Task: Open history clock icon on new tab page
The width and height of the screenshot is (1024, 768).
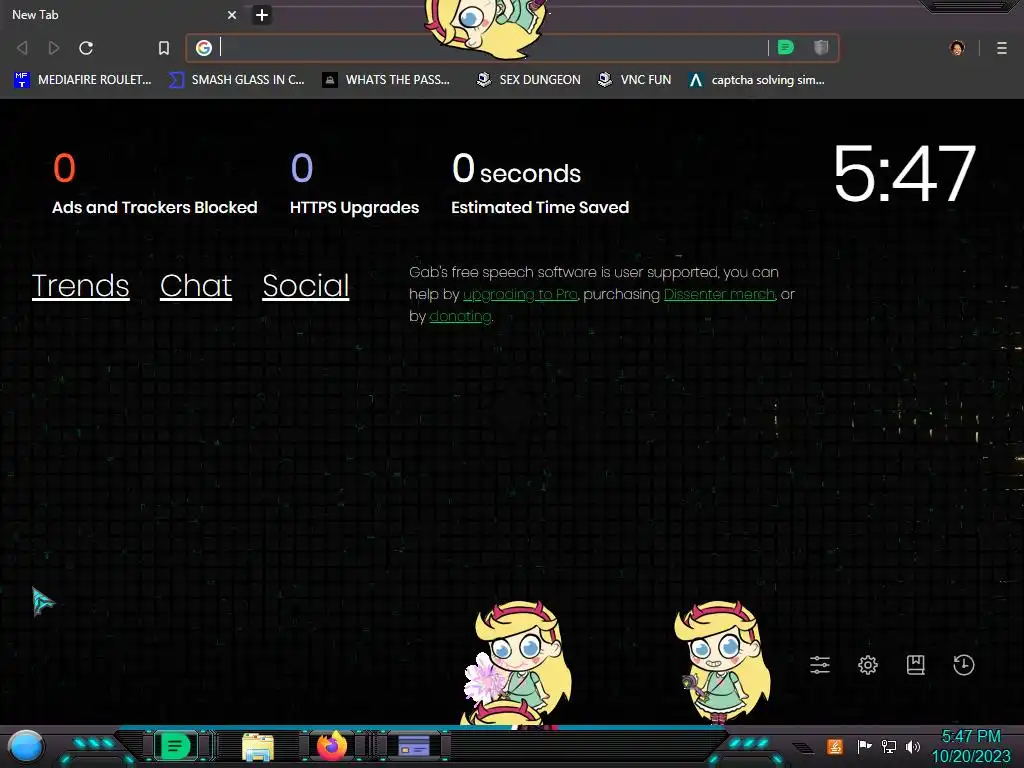Action: click(x=964, y=665)
